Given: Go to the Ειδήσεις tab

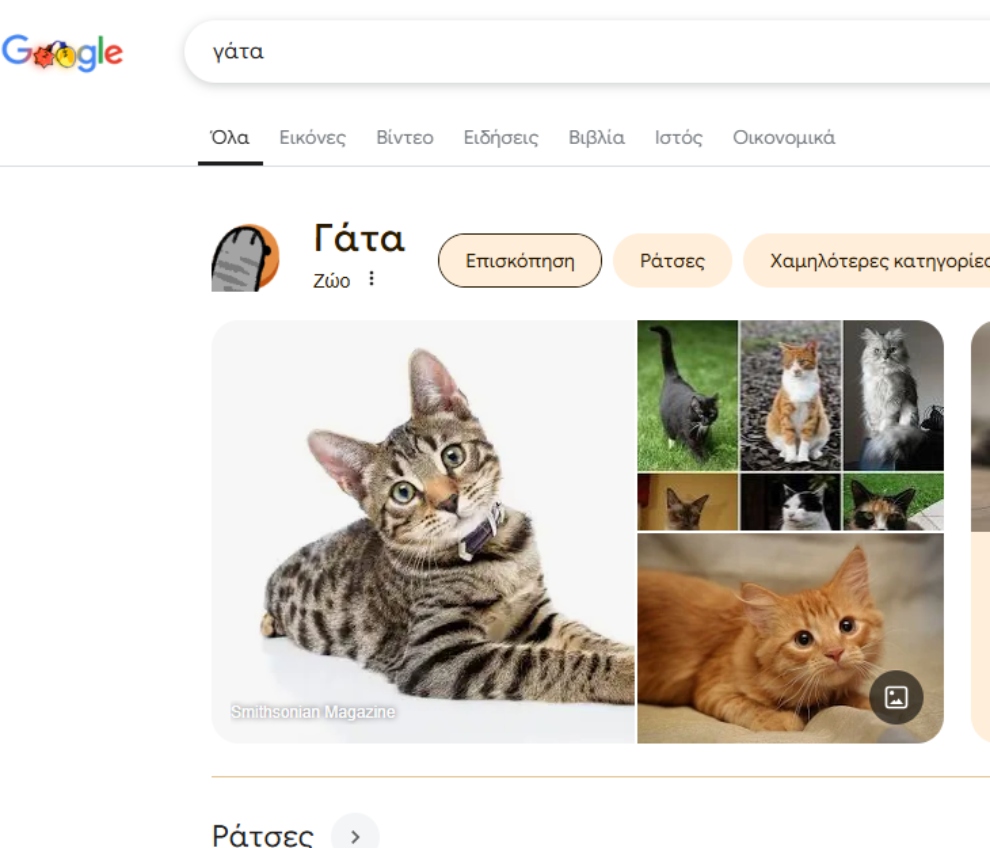Looking at the screenshot, I should coord(500,138).
